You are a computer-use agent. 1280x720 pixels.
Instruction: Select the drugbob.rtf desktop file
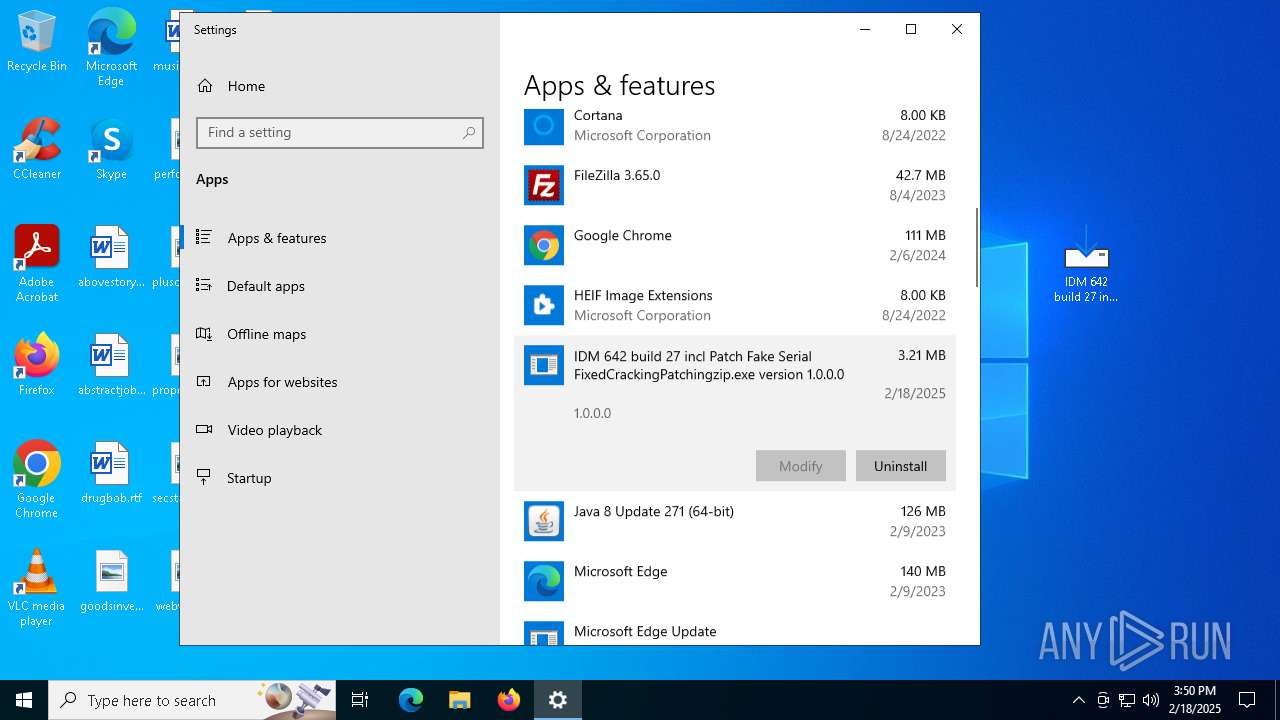111,474
